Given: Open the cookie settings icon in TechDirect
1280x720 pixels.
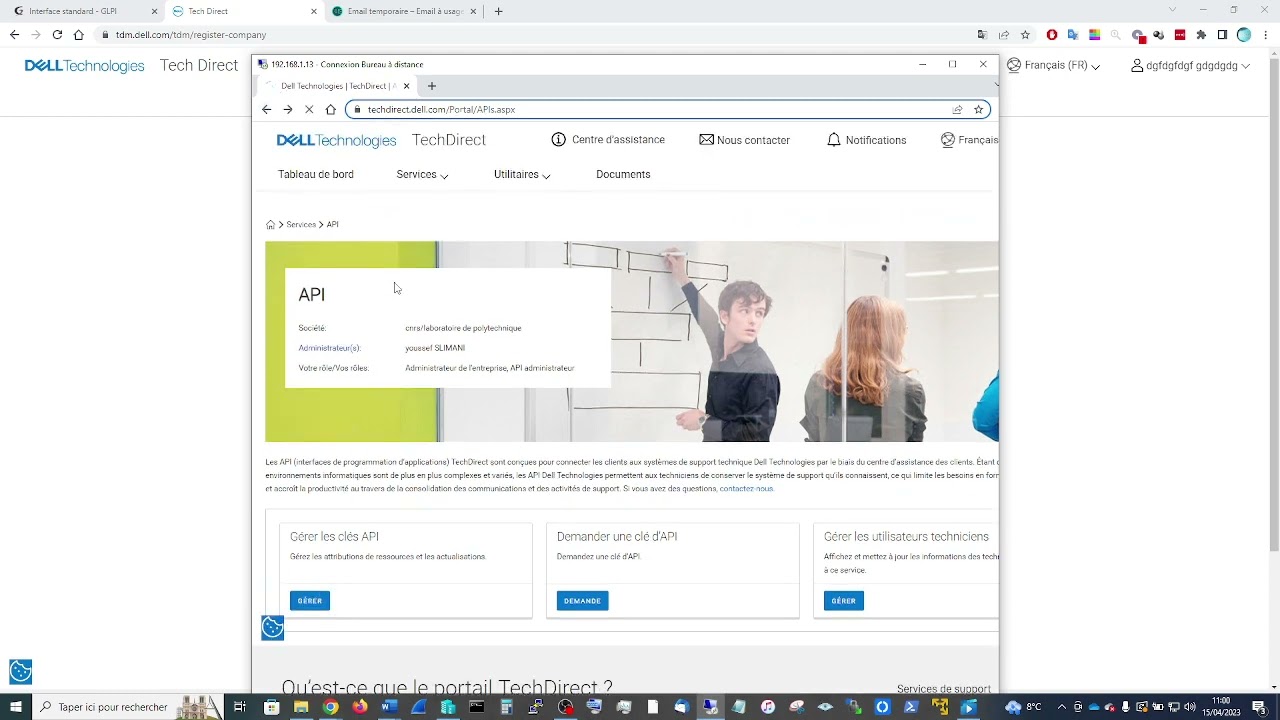Looking at the screenshot, I should pyautogui.click(x=272, y=627).
